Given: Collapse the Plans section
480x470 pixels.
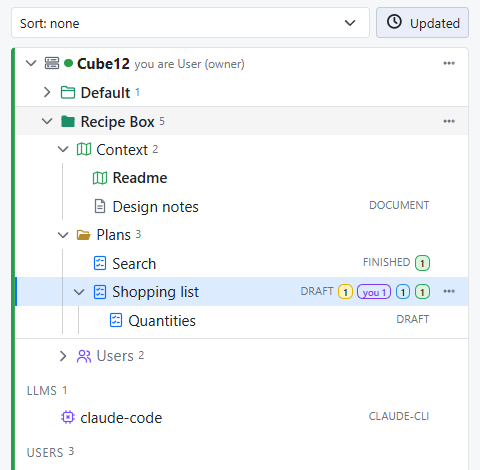Looking at the screenshot, I should [x=63, y=235].
